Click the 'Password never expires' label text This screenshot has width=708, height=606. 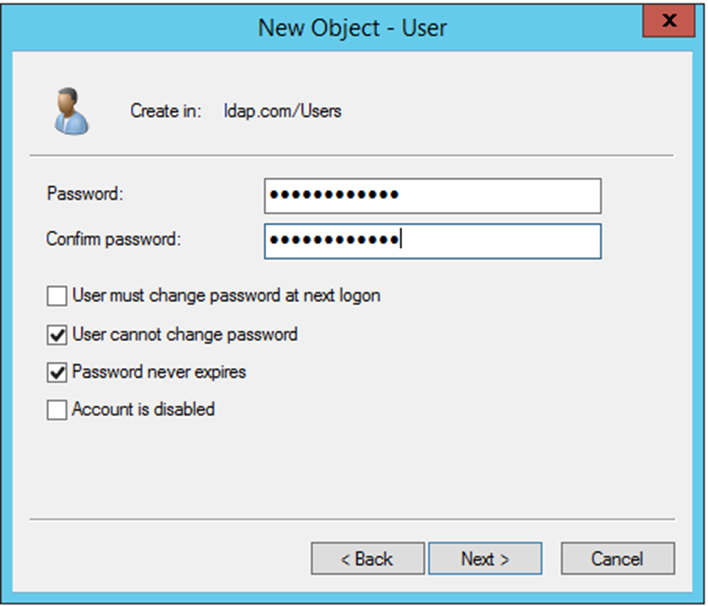pyautogui.click(x=159, y=372)
